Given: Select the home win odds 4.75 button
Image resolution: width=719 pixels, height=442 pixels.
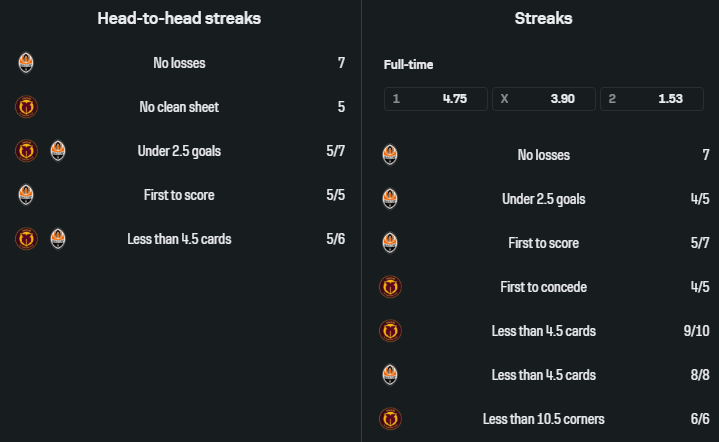Looking at the screenshot, I should (x=436, y=99).
